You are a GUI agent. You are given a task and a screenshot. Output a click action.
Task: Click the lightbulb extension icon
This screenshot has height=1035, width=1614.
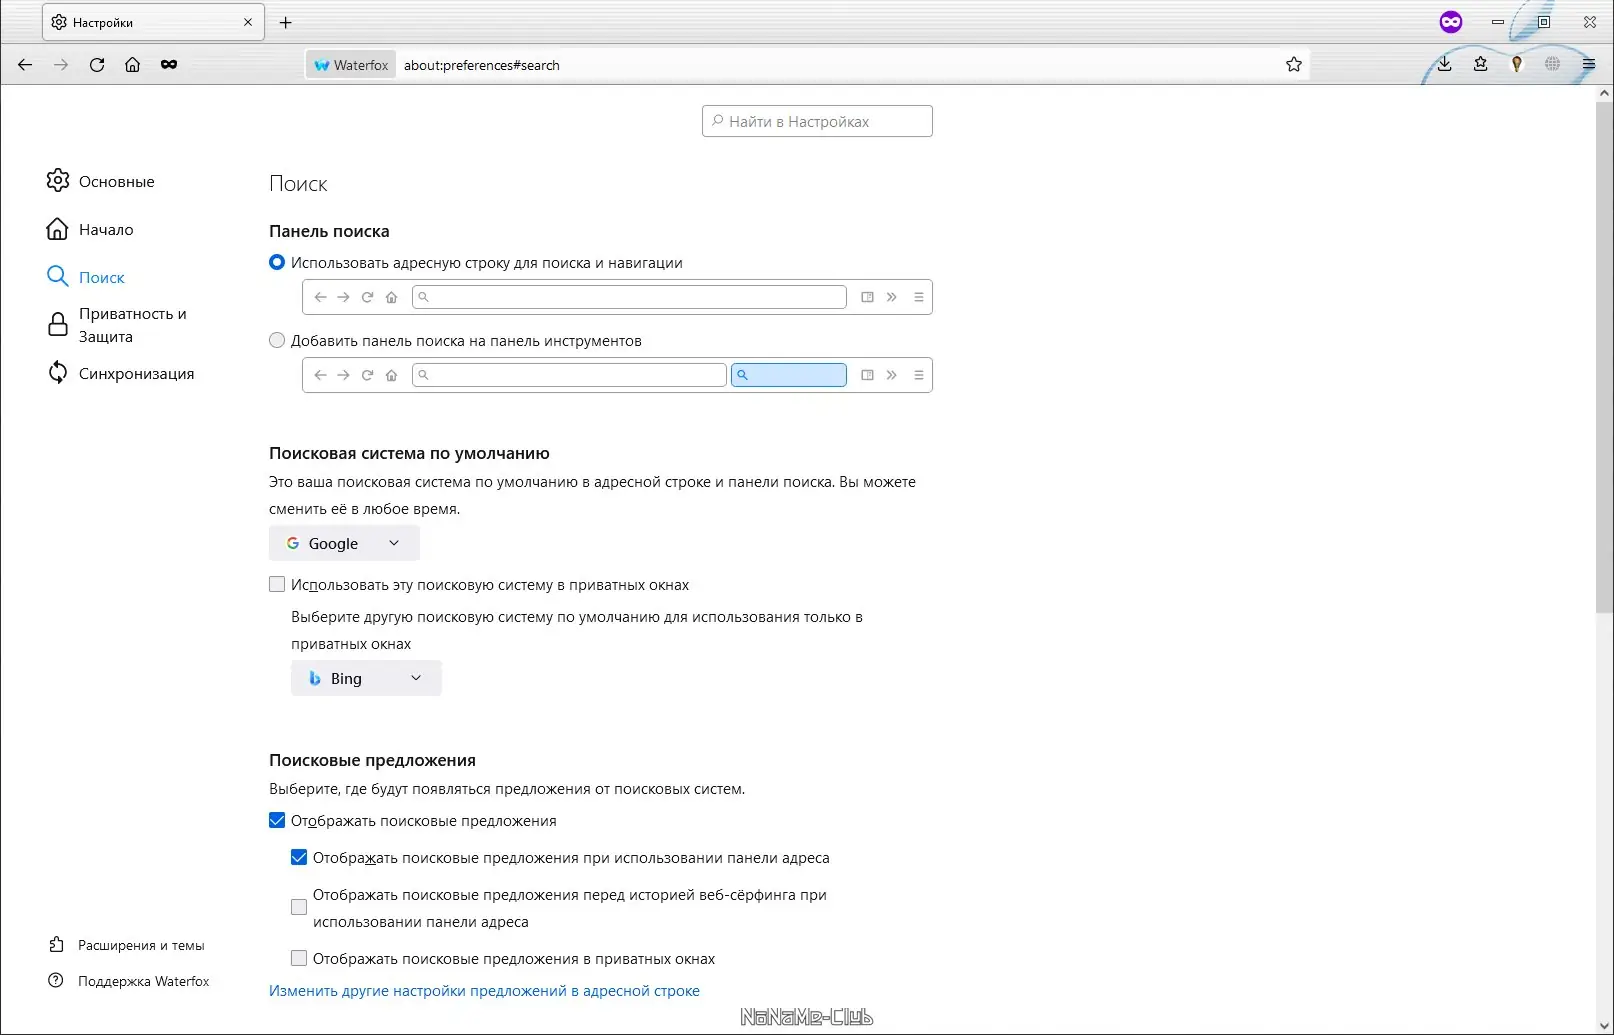pyautogui.click(x=1516, y=64)
